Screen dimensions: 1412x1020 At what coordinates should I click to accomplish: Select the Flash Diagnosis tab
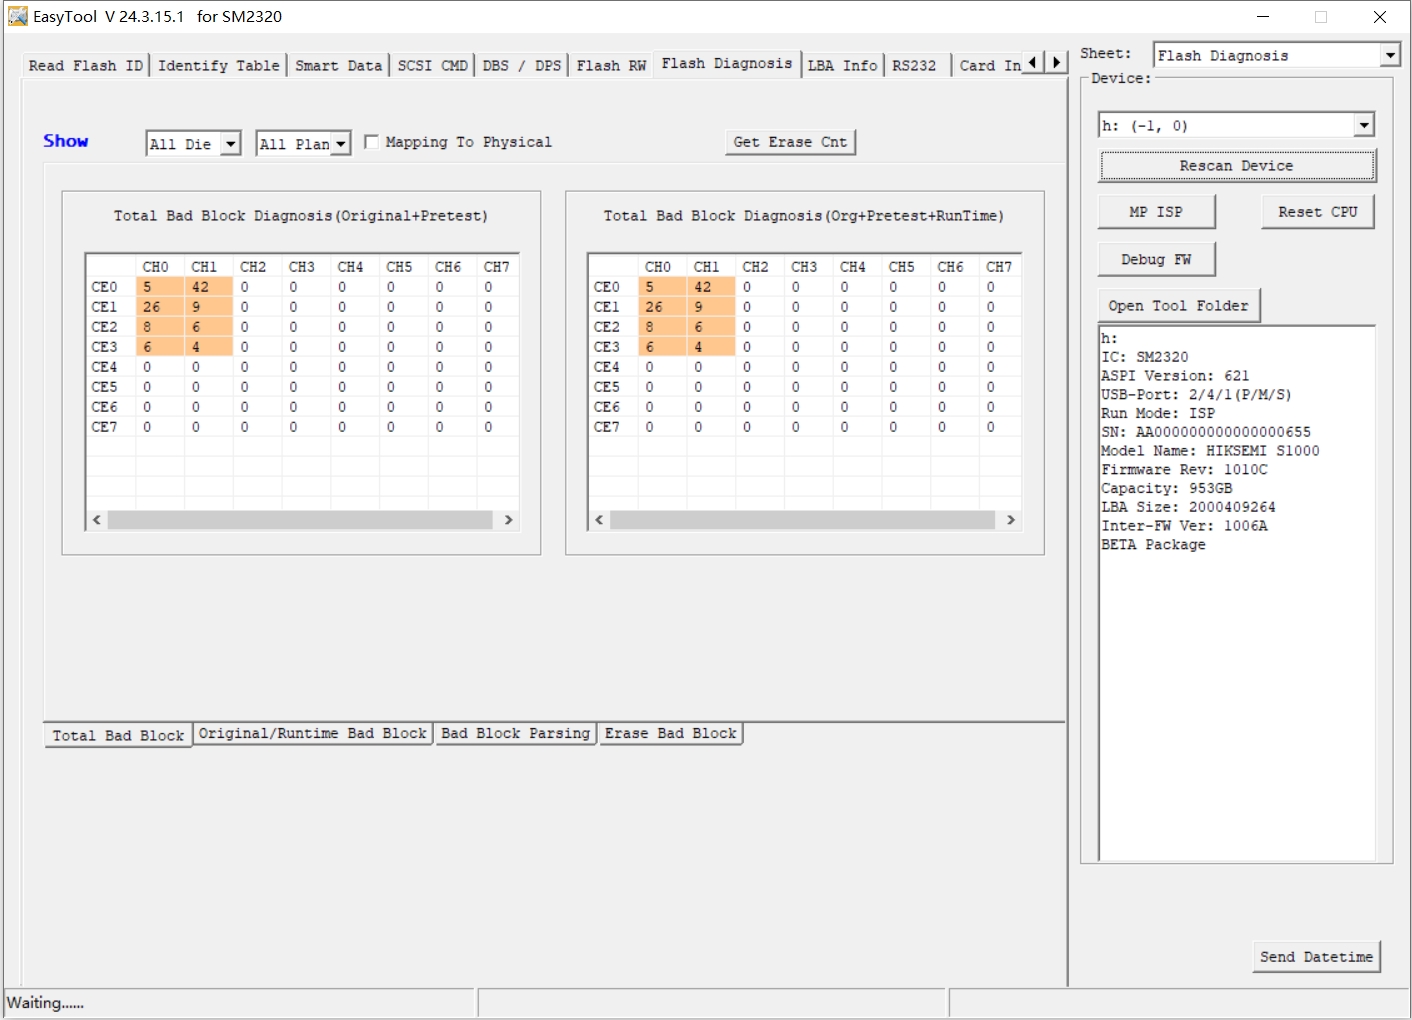(x=727, y=63)
